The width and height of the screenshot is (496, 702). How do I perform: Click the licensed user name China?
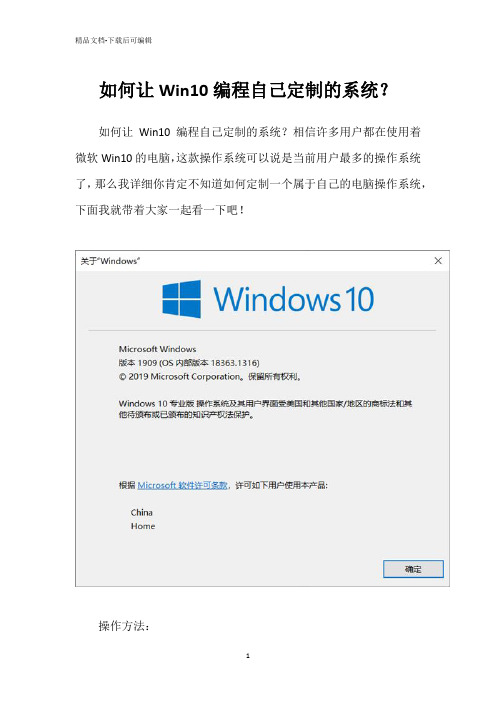(x=141, y=513)
